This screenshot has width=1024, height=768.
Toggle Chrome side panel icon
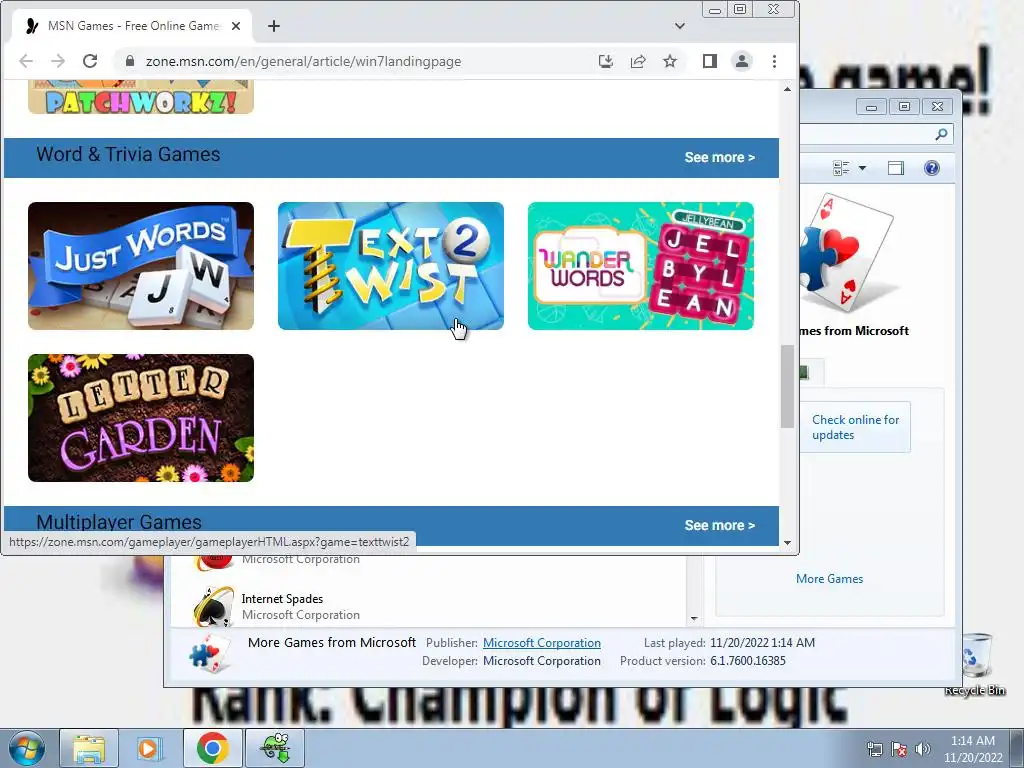click(710, 61)
